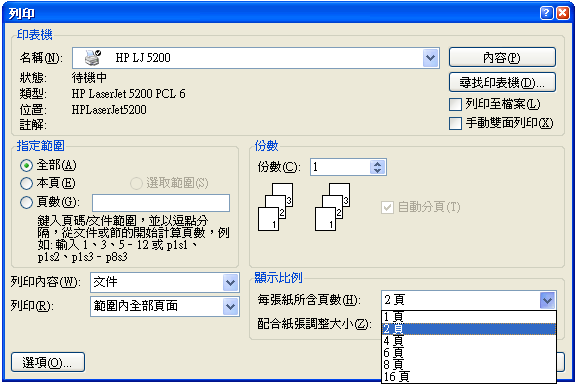The width and height of the screenshot is (577, 386).
Task: Choose 6 頁 from the list
Action: (469, 353)
